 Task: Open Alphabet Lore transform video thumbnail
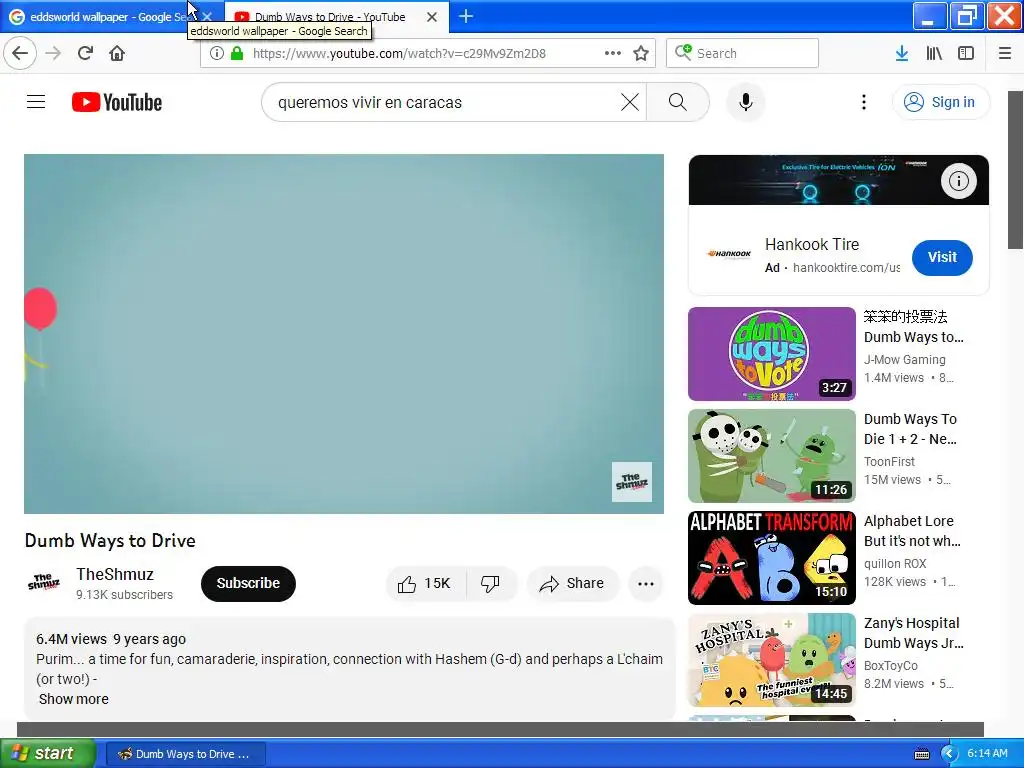771,558
